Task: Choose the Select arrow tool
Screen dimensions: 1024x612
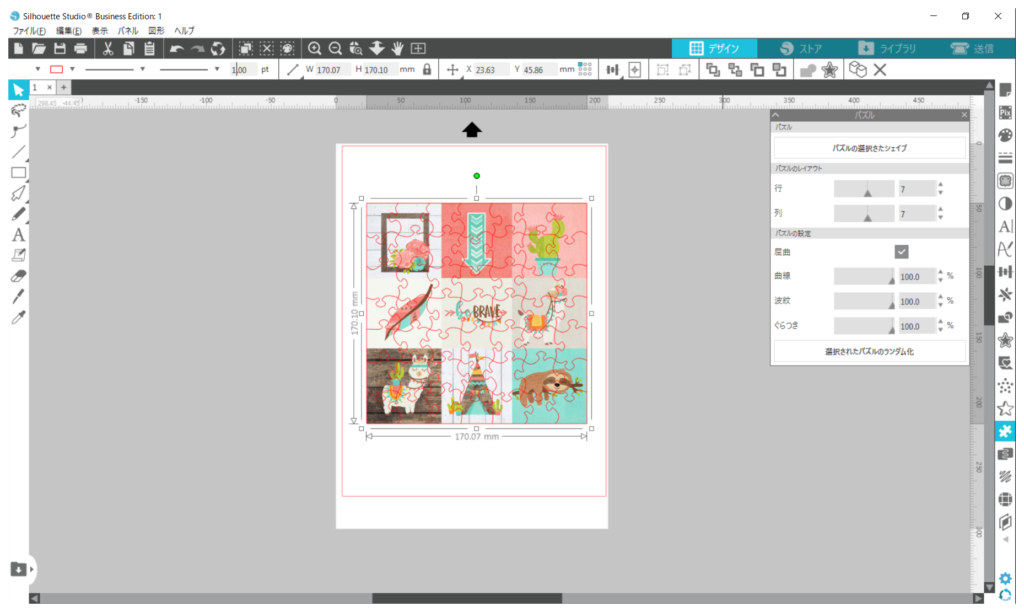Action: coord(18,89)
